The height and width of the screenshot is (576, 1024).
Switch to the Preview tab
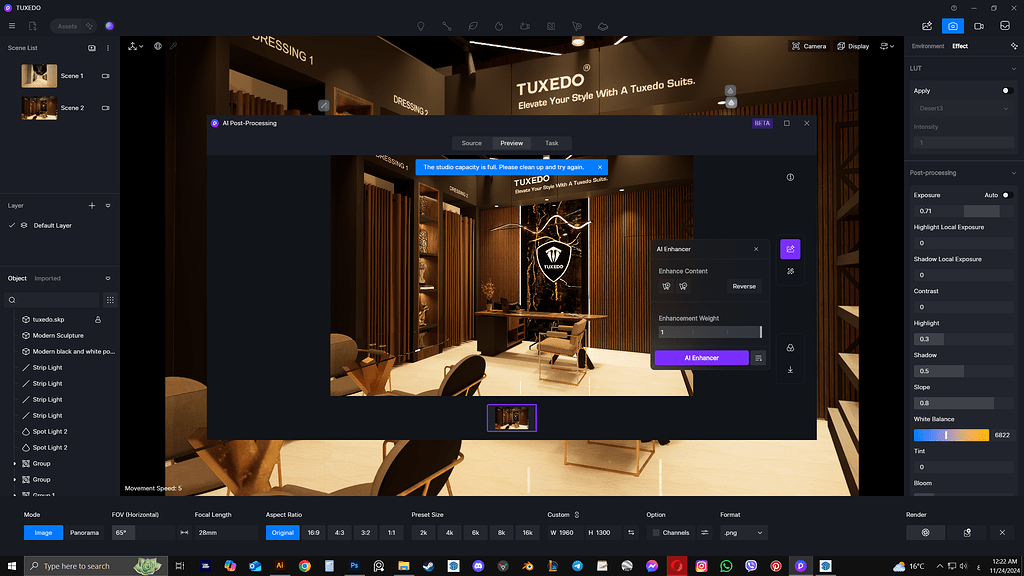pos(511,143)
